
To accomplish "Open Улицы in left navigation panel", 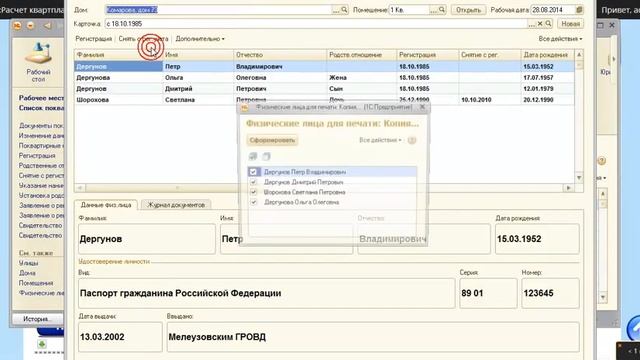I will 28,263.
